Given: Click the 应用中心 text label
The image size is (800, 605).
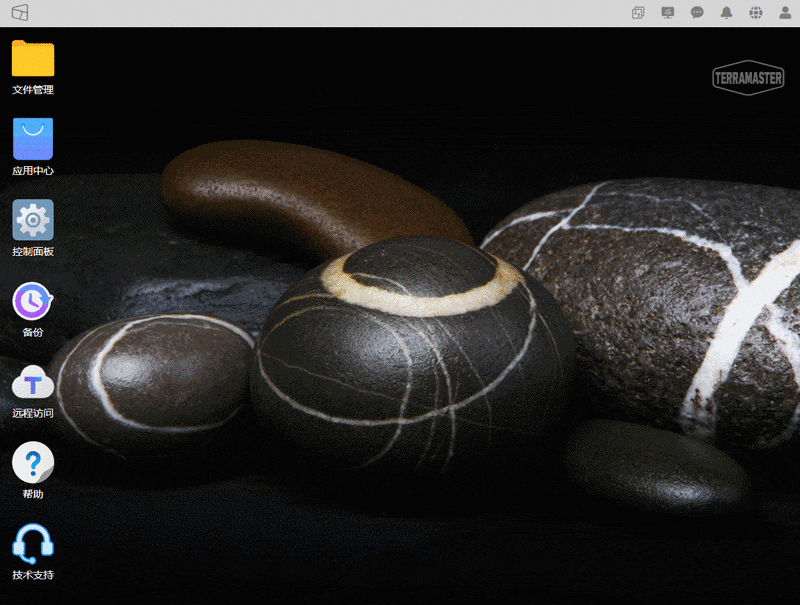Looking at the screenshot, I should (x=33, y=171).
